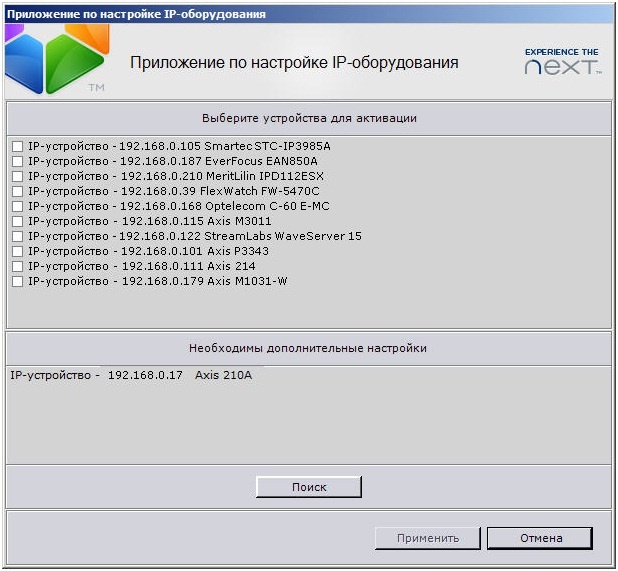Select the Axis 210A device entry
The image size is (618, 571).
(131, 375)
